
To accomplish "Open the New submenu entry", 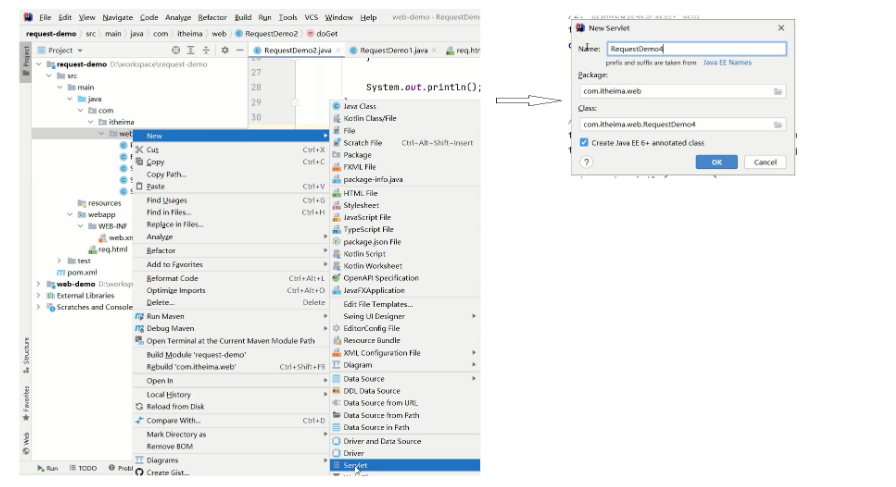I will click(x=231, y=136).
